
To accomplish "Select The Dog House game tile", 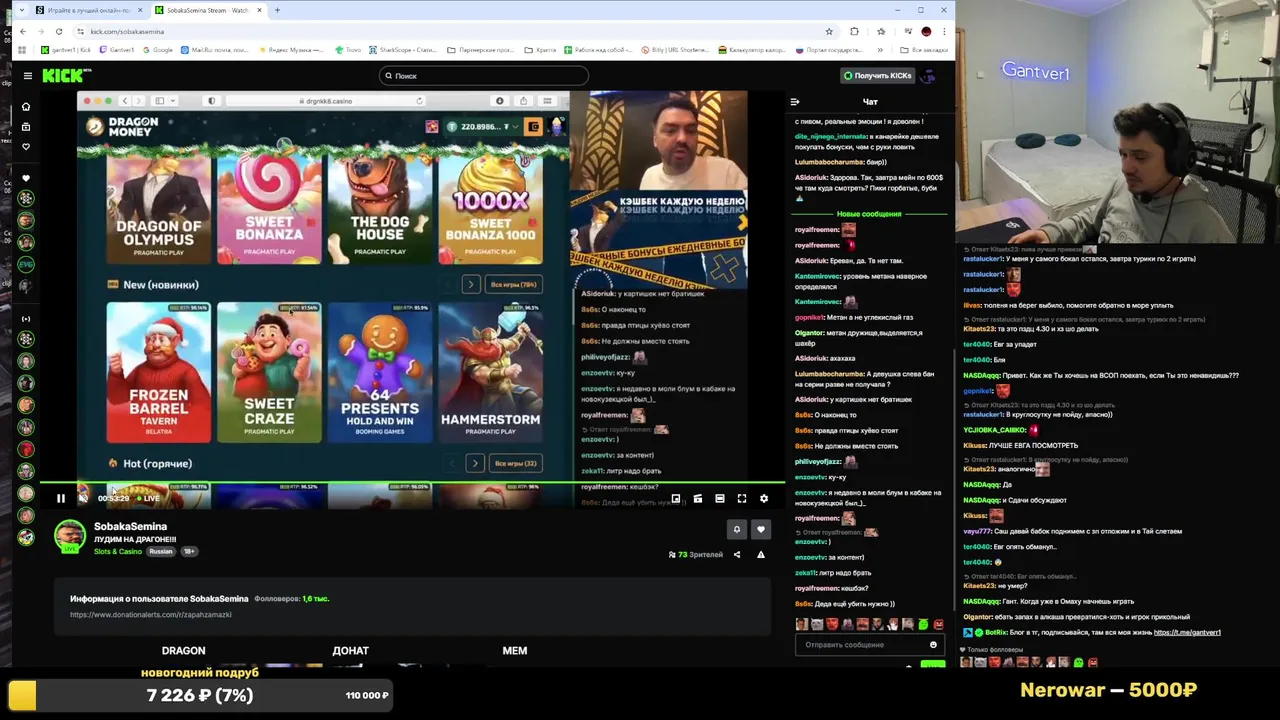I will (380, 210).
